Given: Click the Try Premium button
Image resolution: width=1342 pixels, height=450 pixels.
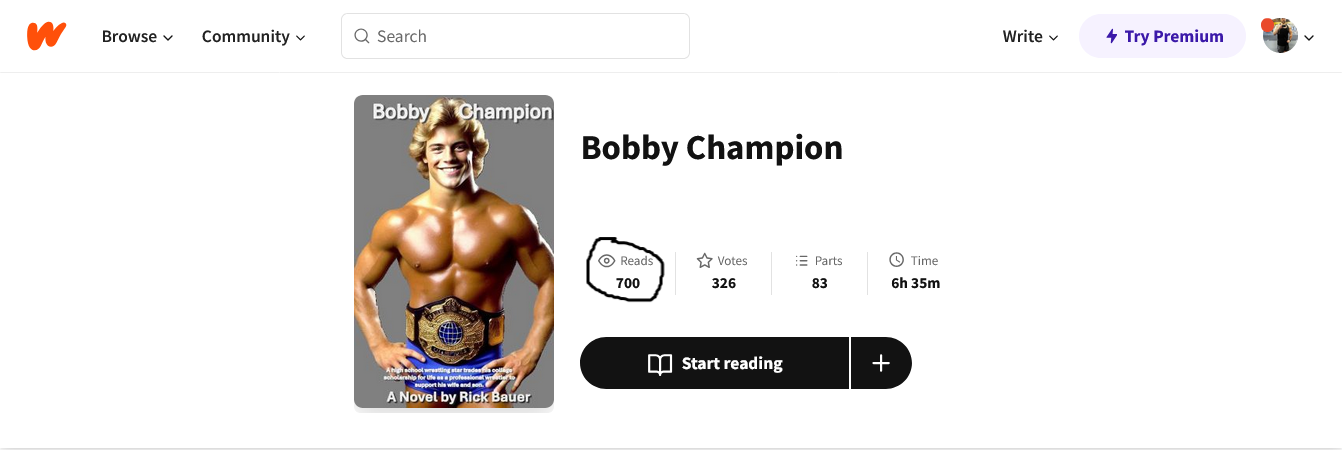Looking at the screenshot, I should click(1162, 36).
